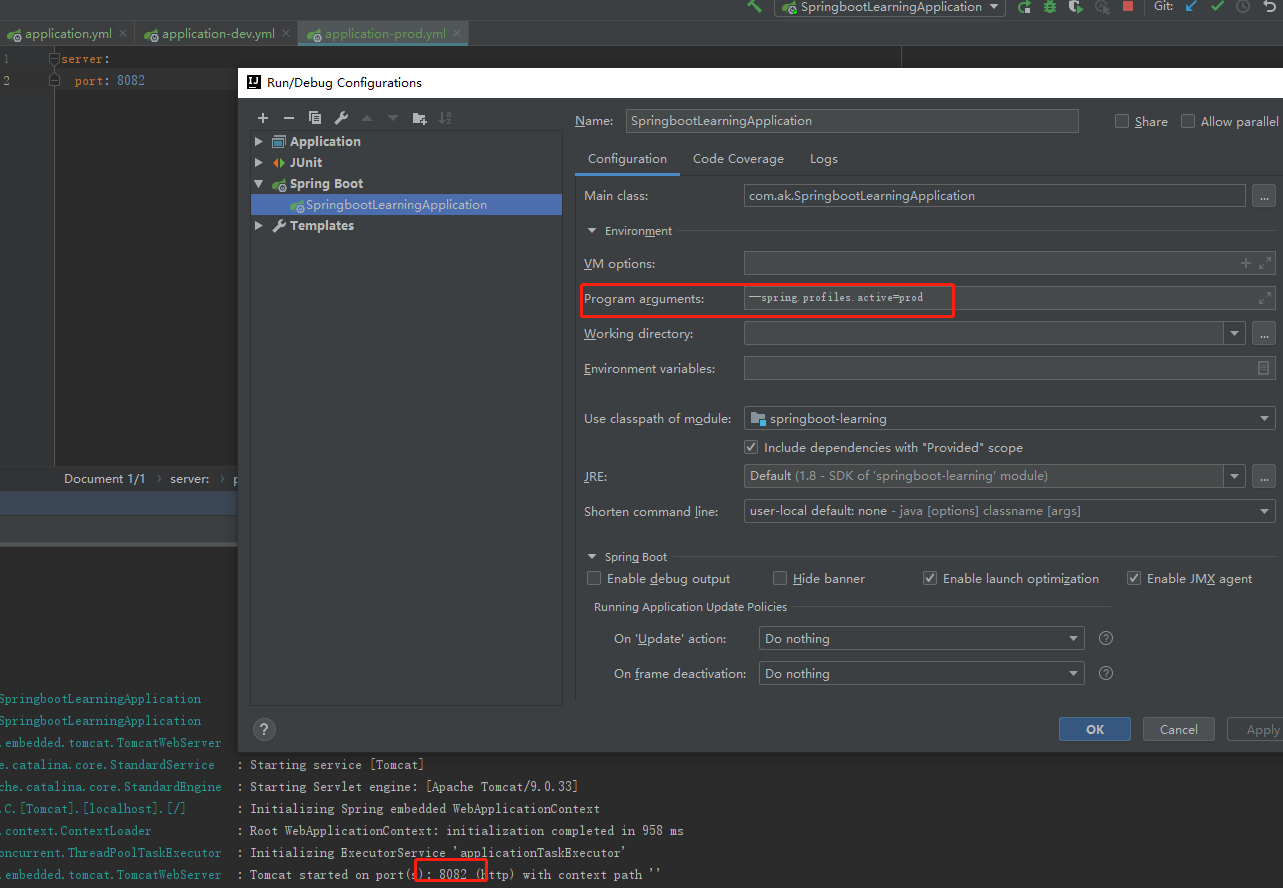Open JRE dropdown
This screenshot has width=1283, height=888.
(1235, 476)
